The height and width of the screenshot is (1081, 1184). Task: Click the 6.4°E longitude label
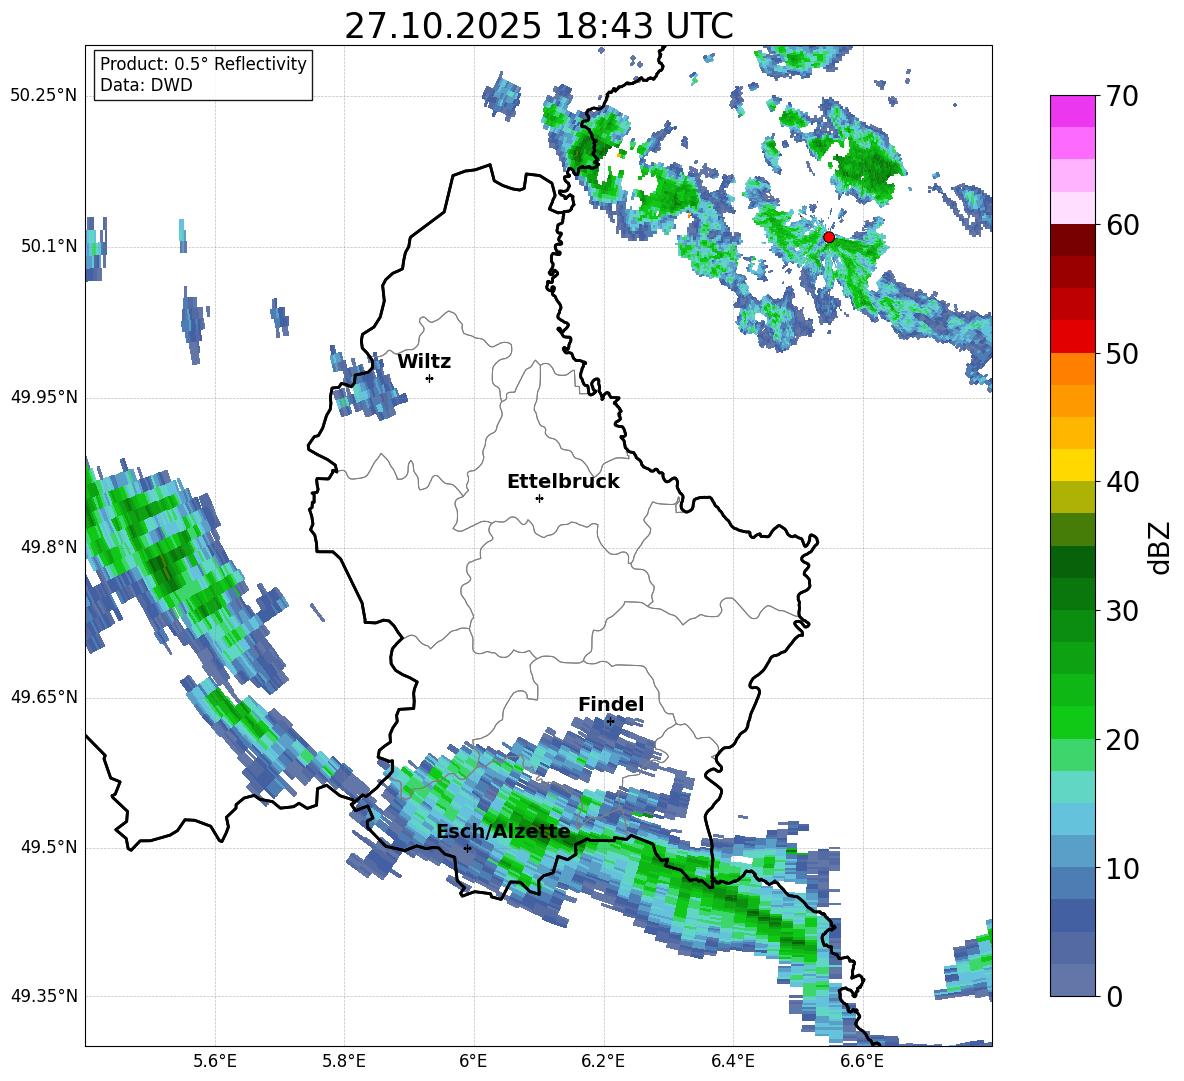click(x=732, y=1061)
